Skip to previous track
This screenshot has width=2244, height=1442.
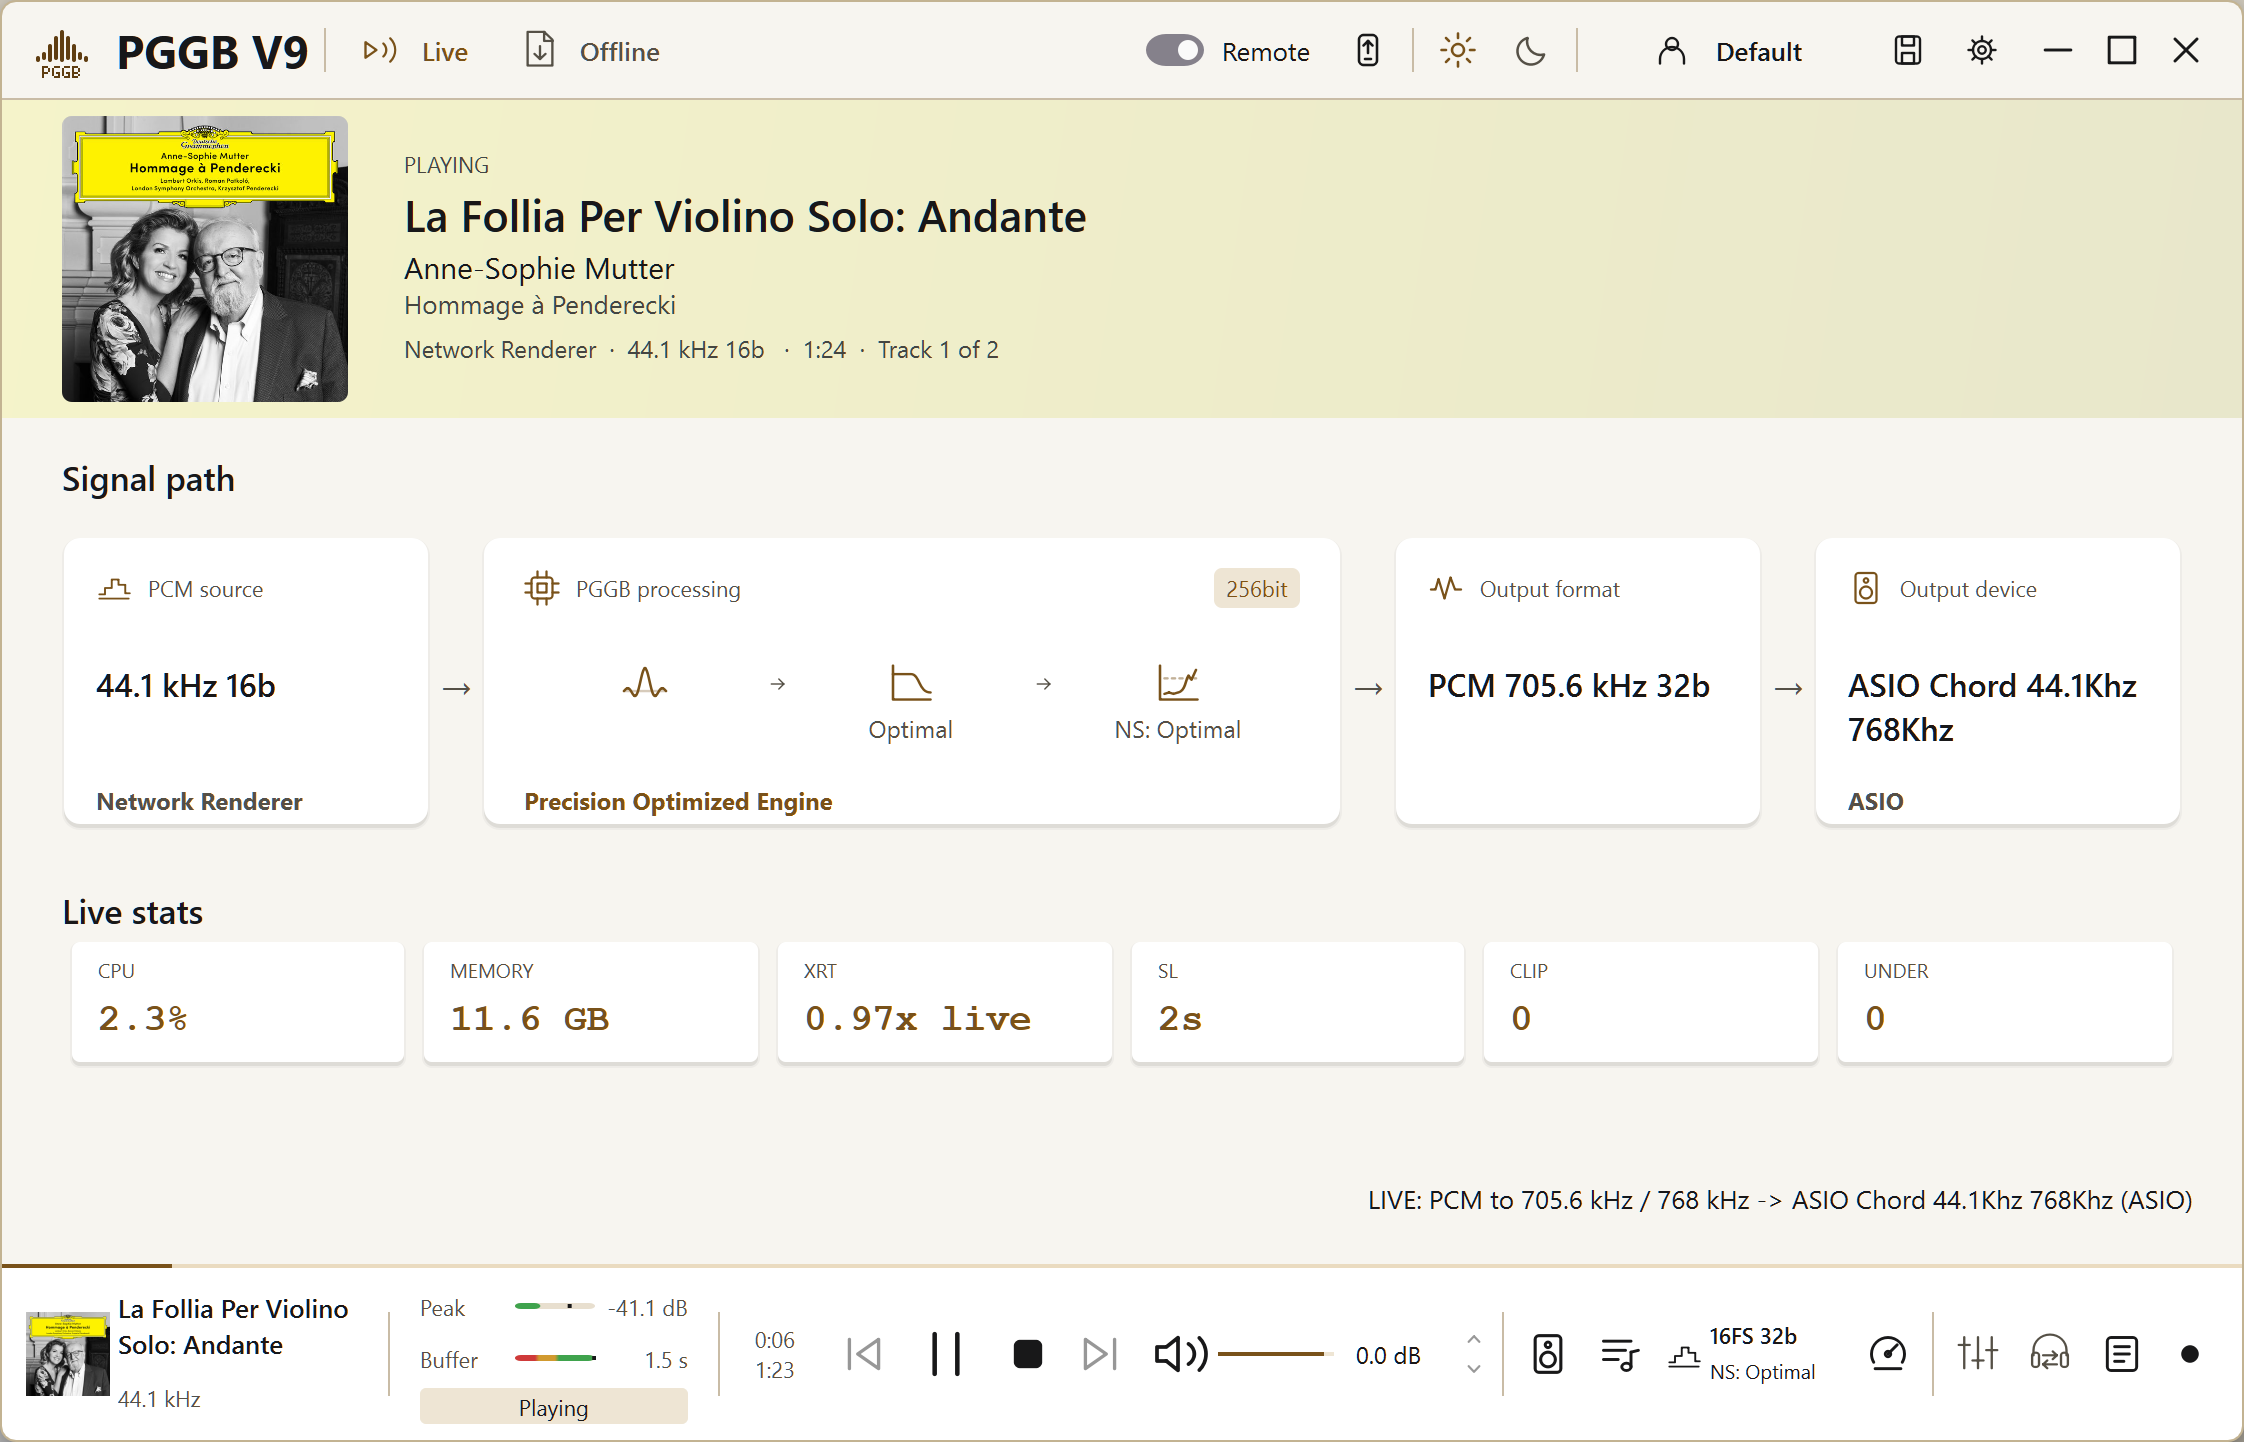[x=864, y=1355]
